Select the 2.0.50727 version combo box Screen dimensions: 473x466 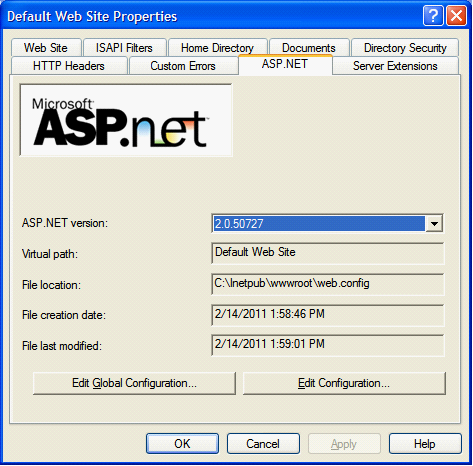pos(327,224)
